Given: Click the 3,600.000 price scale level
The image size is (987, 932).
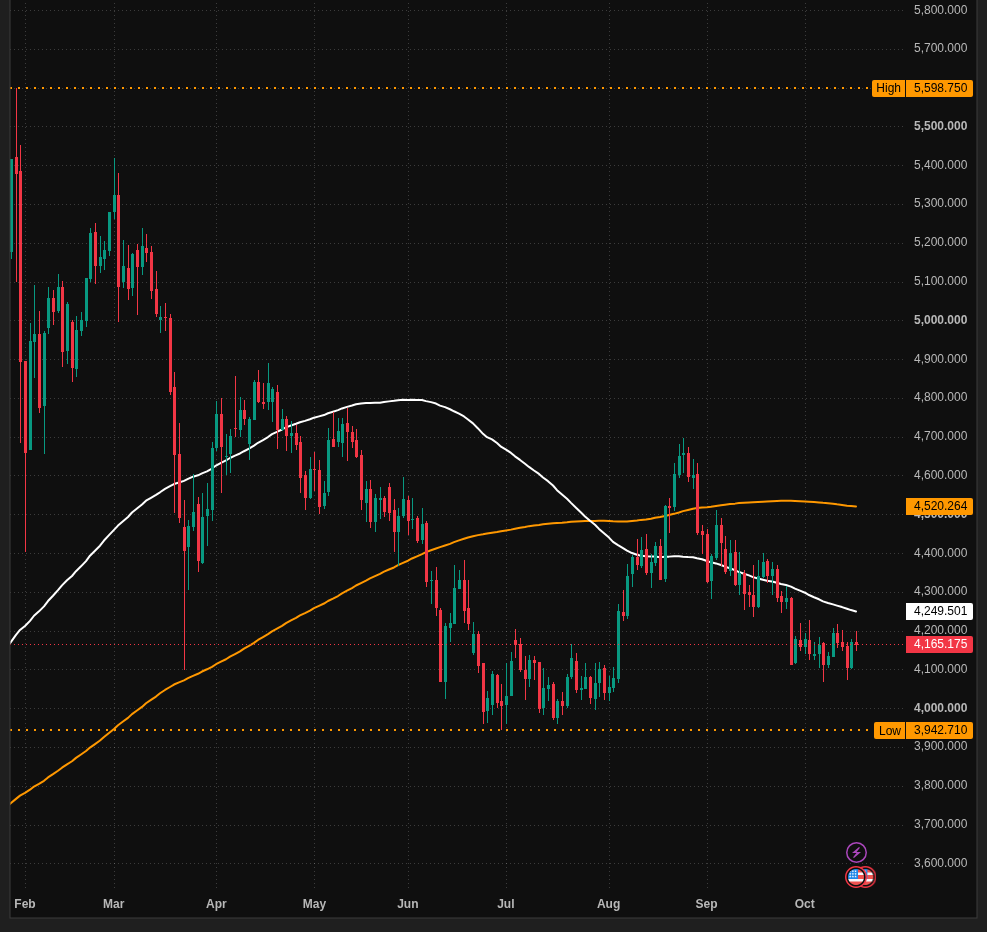Looking at the screenshot, I should coord(940,863).
